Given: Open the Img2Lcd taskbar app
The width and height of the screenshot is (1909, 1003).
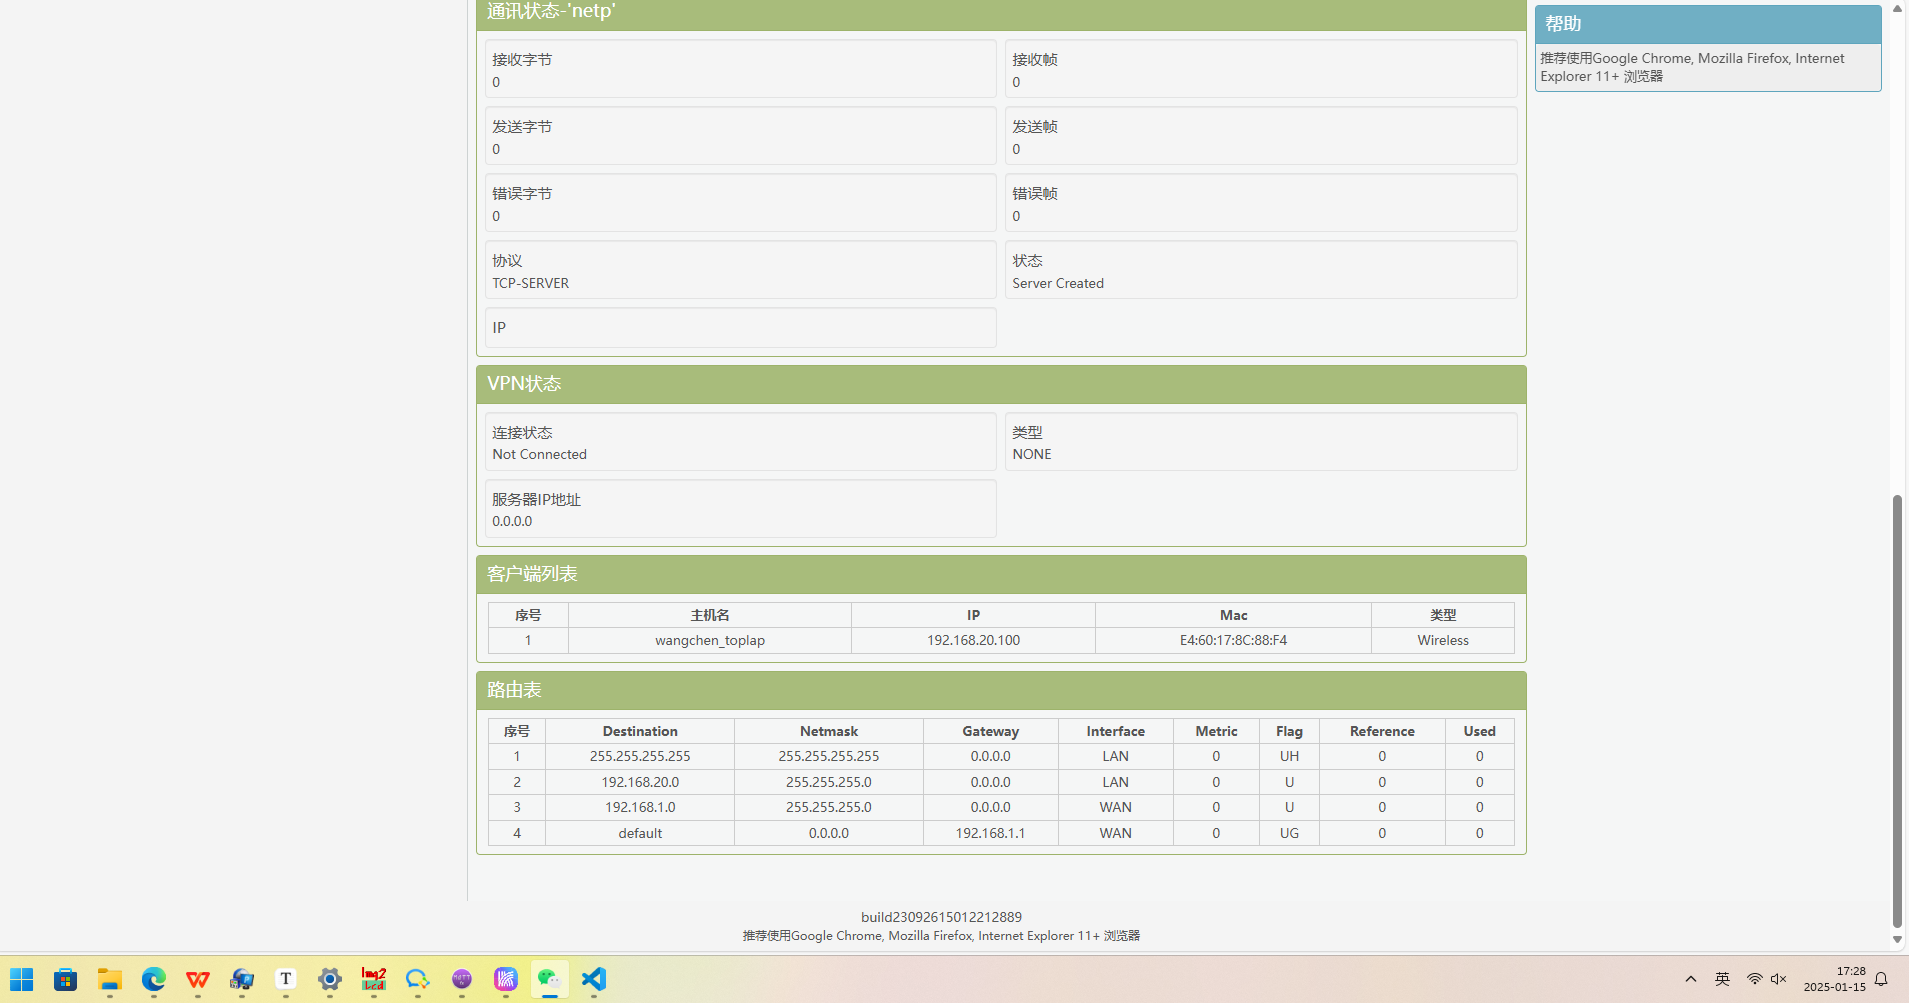Looking at the screenshot, I should pos(374,979).
